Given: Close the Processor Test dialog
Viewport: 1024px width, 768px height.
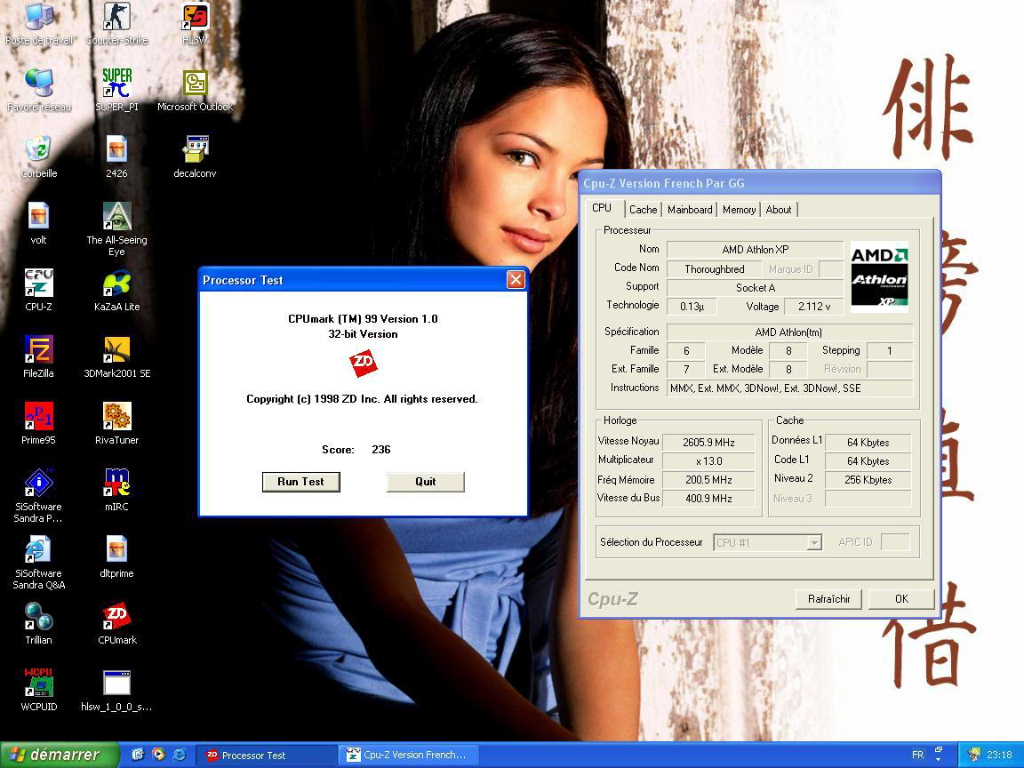Looking at the screenshot, I should pos(515,280).
